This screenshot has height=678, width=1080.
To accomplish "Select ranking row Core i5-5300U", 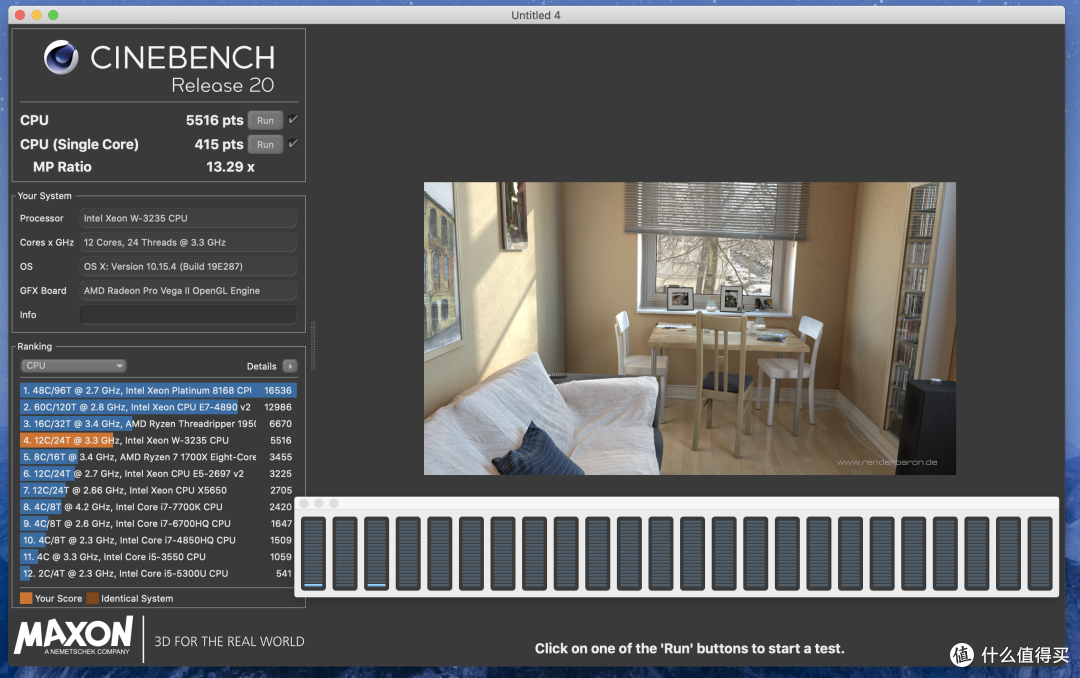I will pyautogui.click(x=158, y=573).
